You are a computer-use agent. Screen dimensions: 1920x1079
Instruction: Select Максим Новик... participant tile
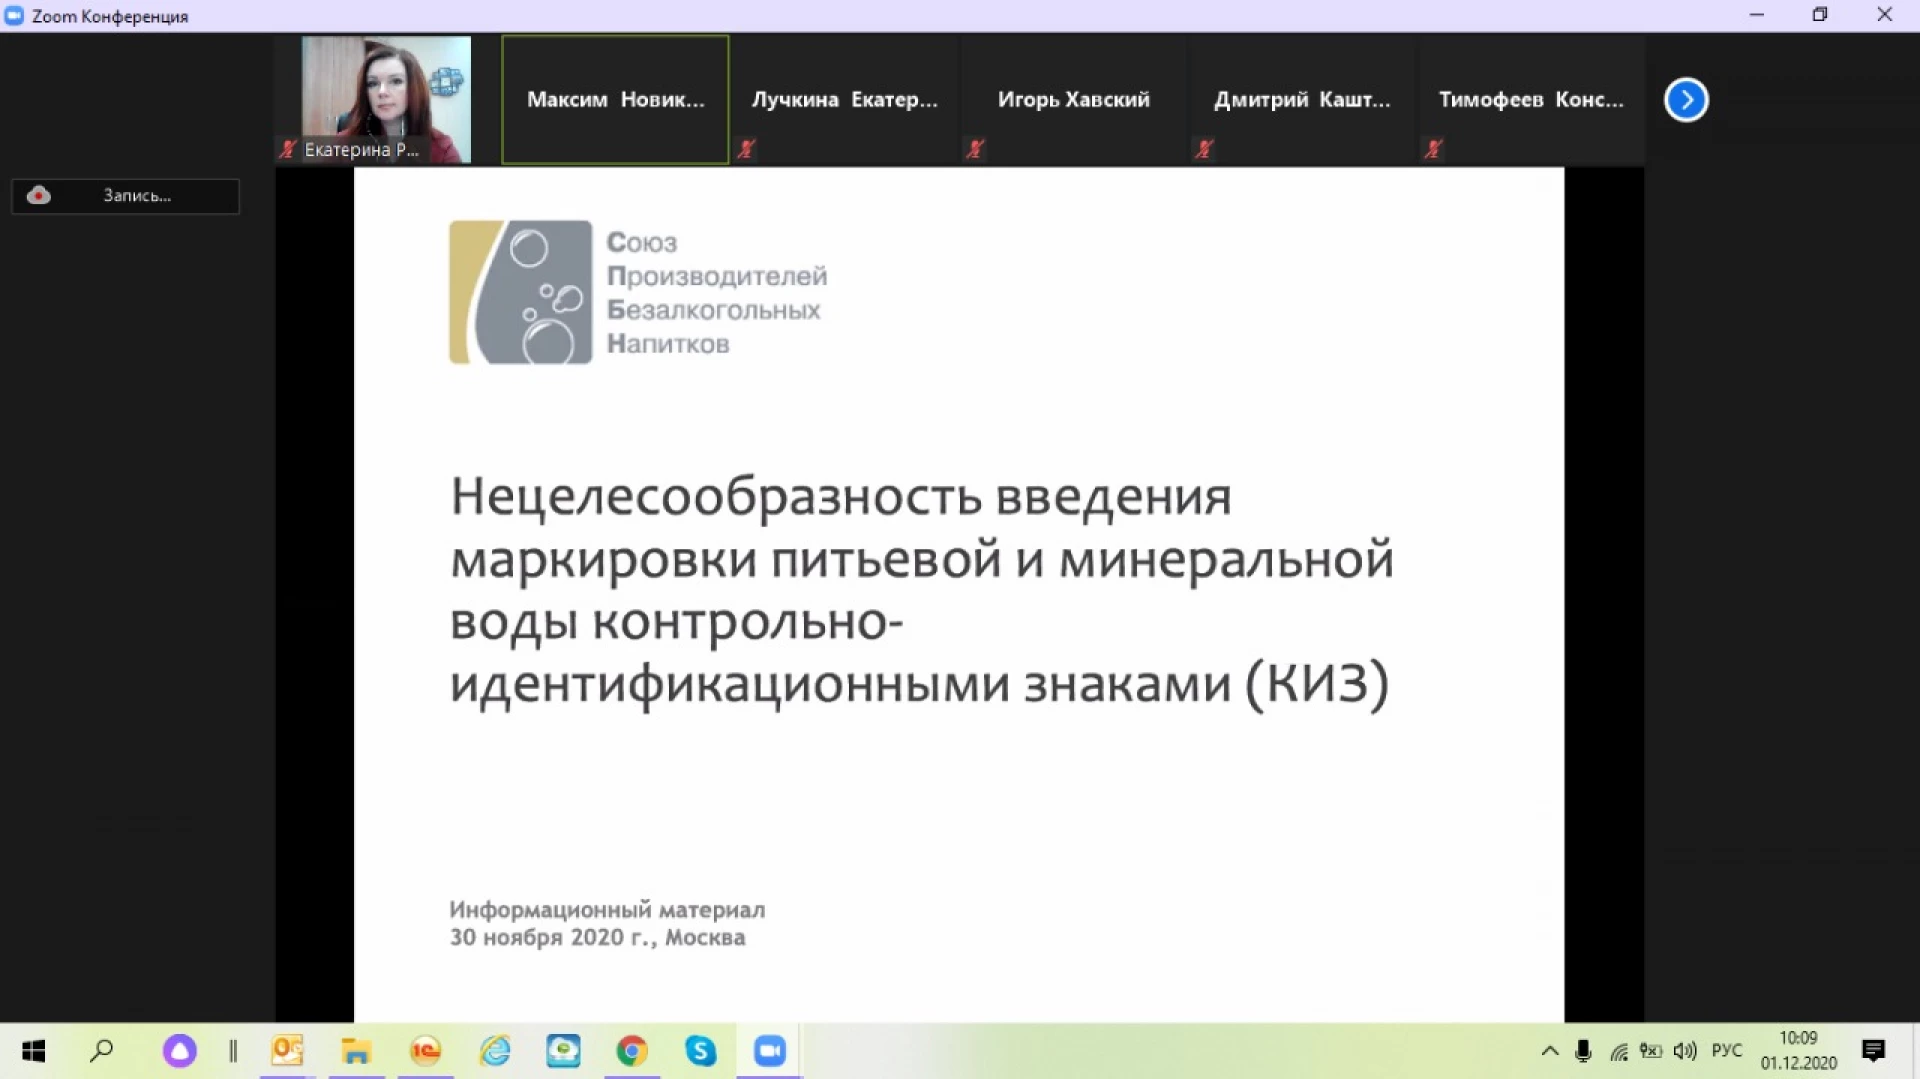coord(615,99)
